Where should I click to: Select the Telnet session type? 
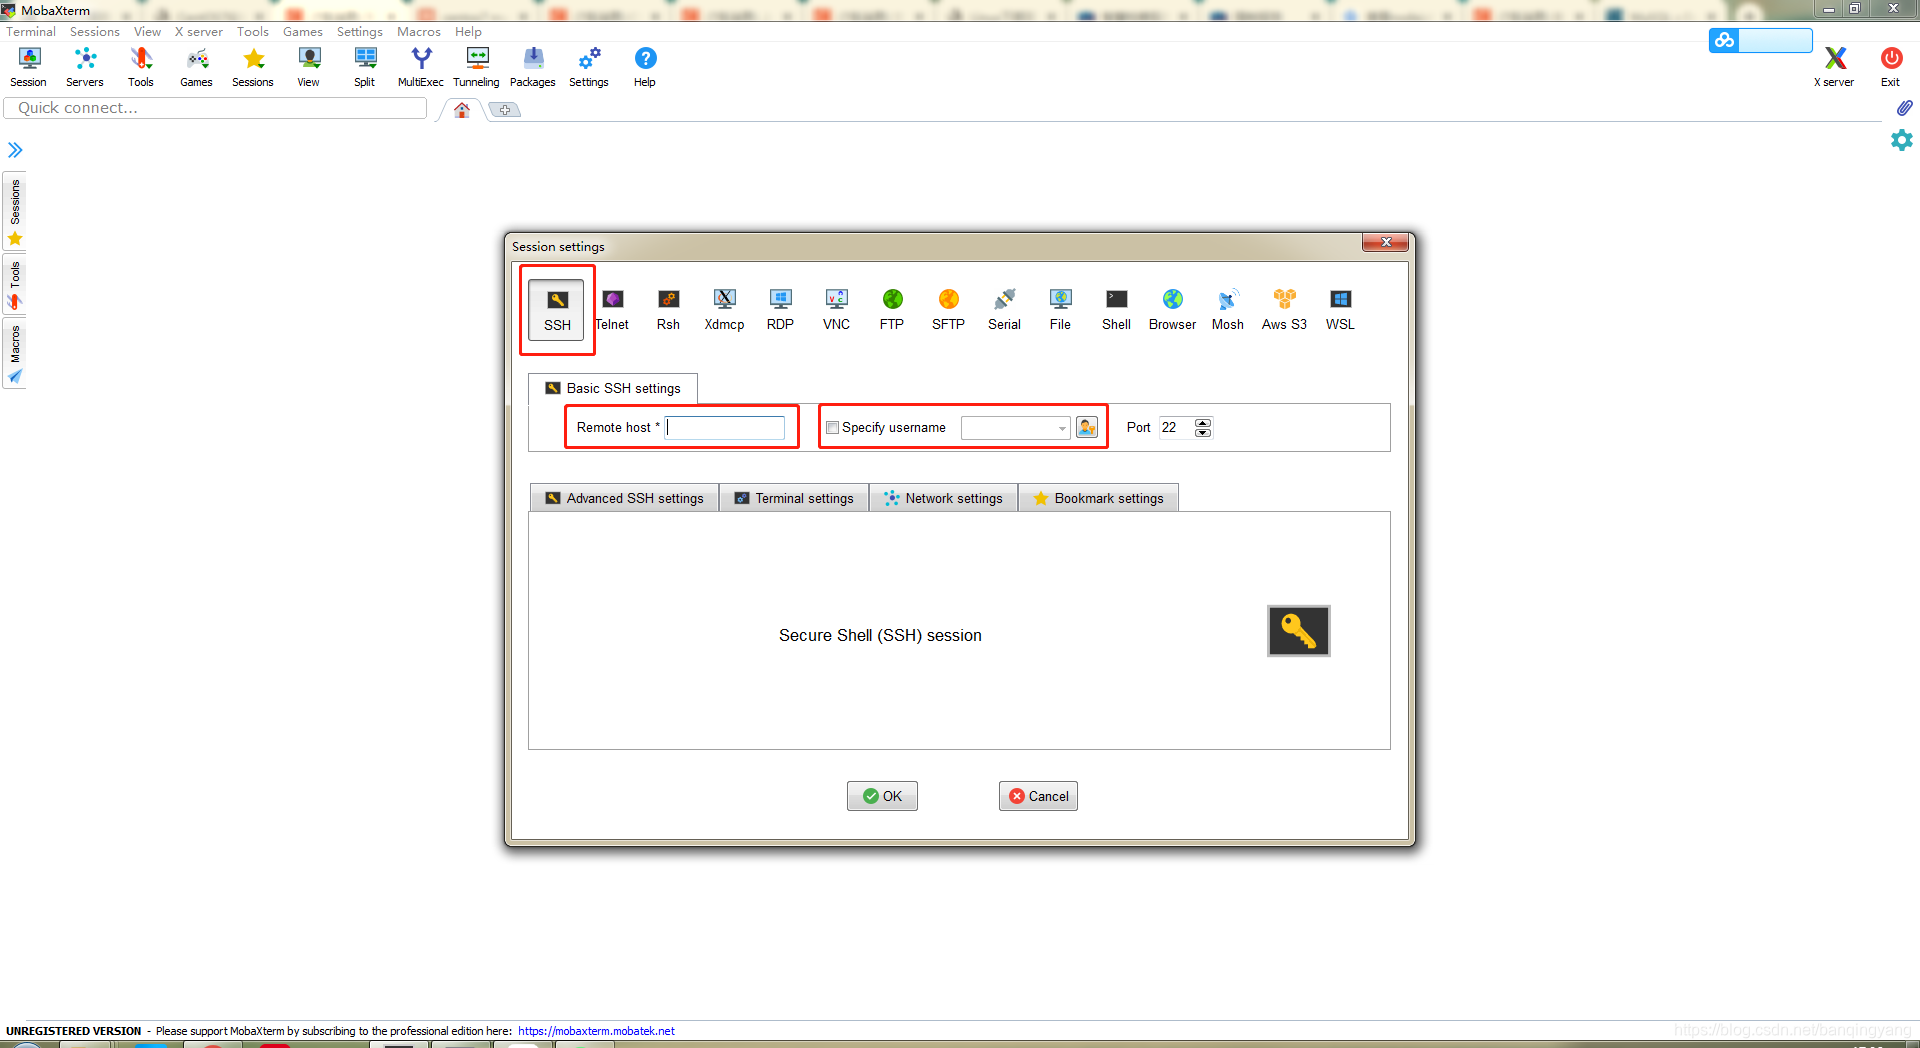pos(612,310)
